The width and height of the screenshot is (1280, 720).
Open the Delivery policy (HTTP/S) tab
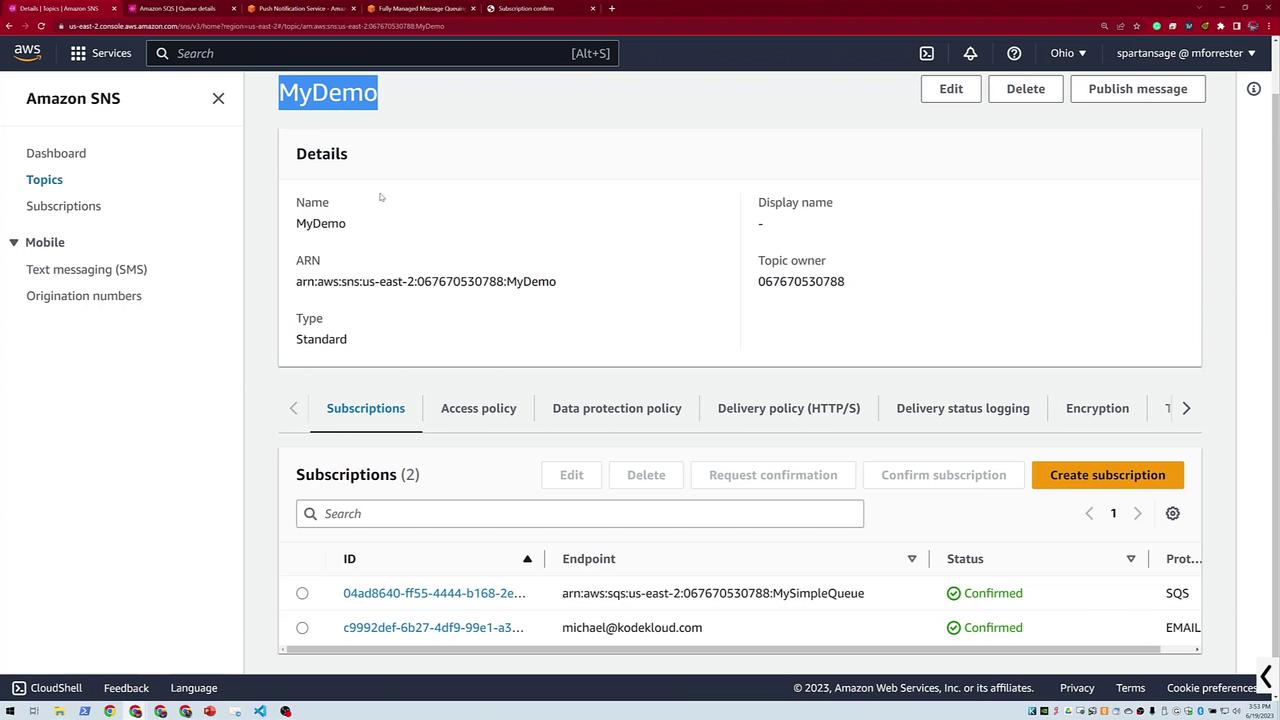(789, 408)
